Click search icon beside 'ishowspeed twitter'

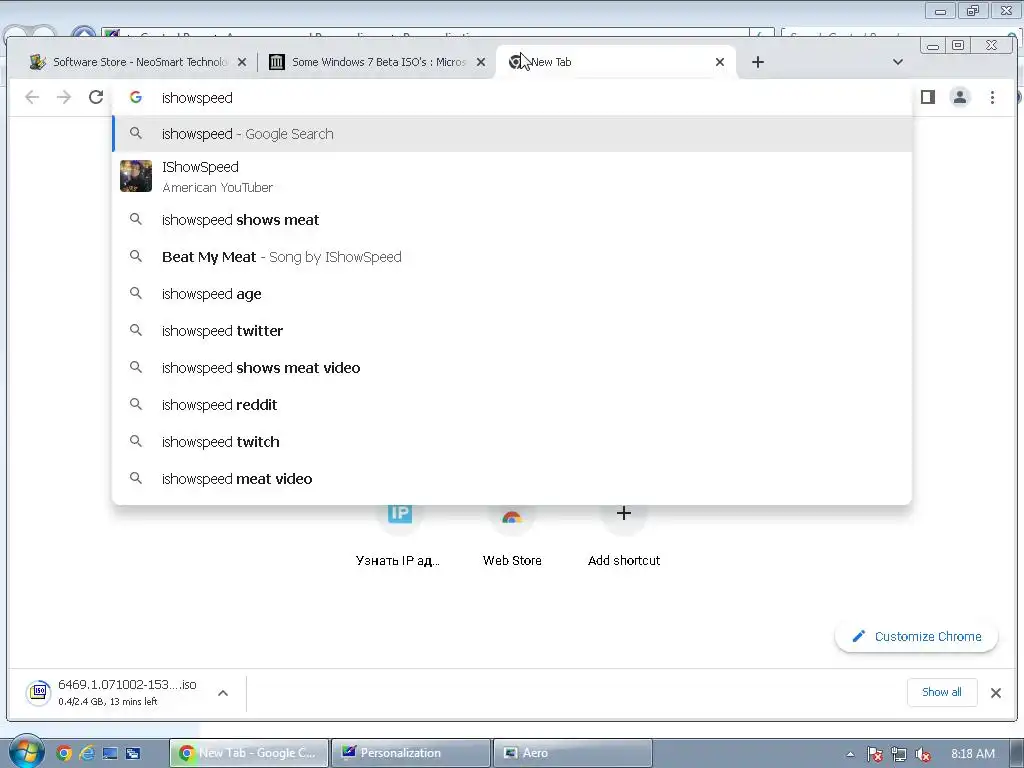click(136, 330)
